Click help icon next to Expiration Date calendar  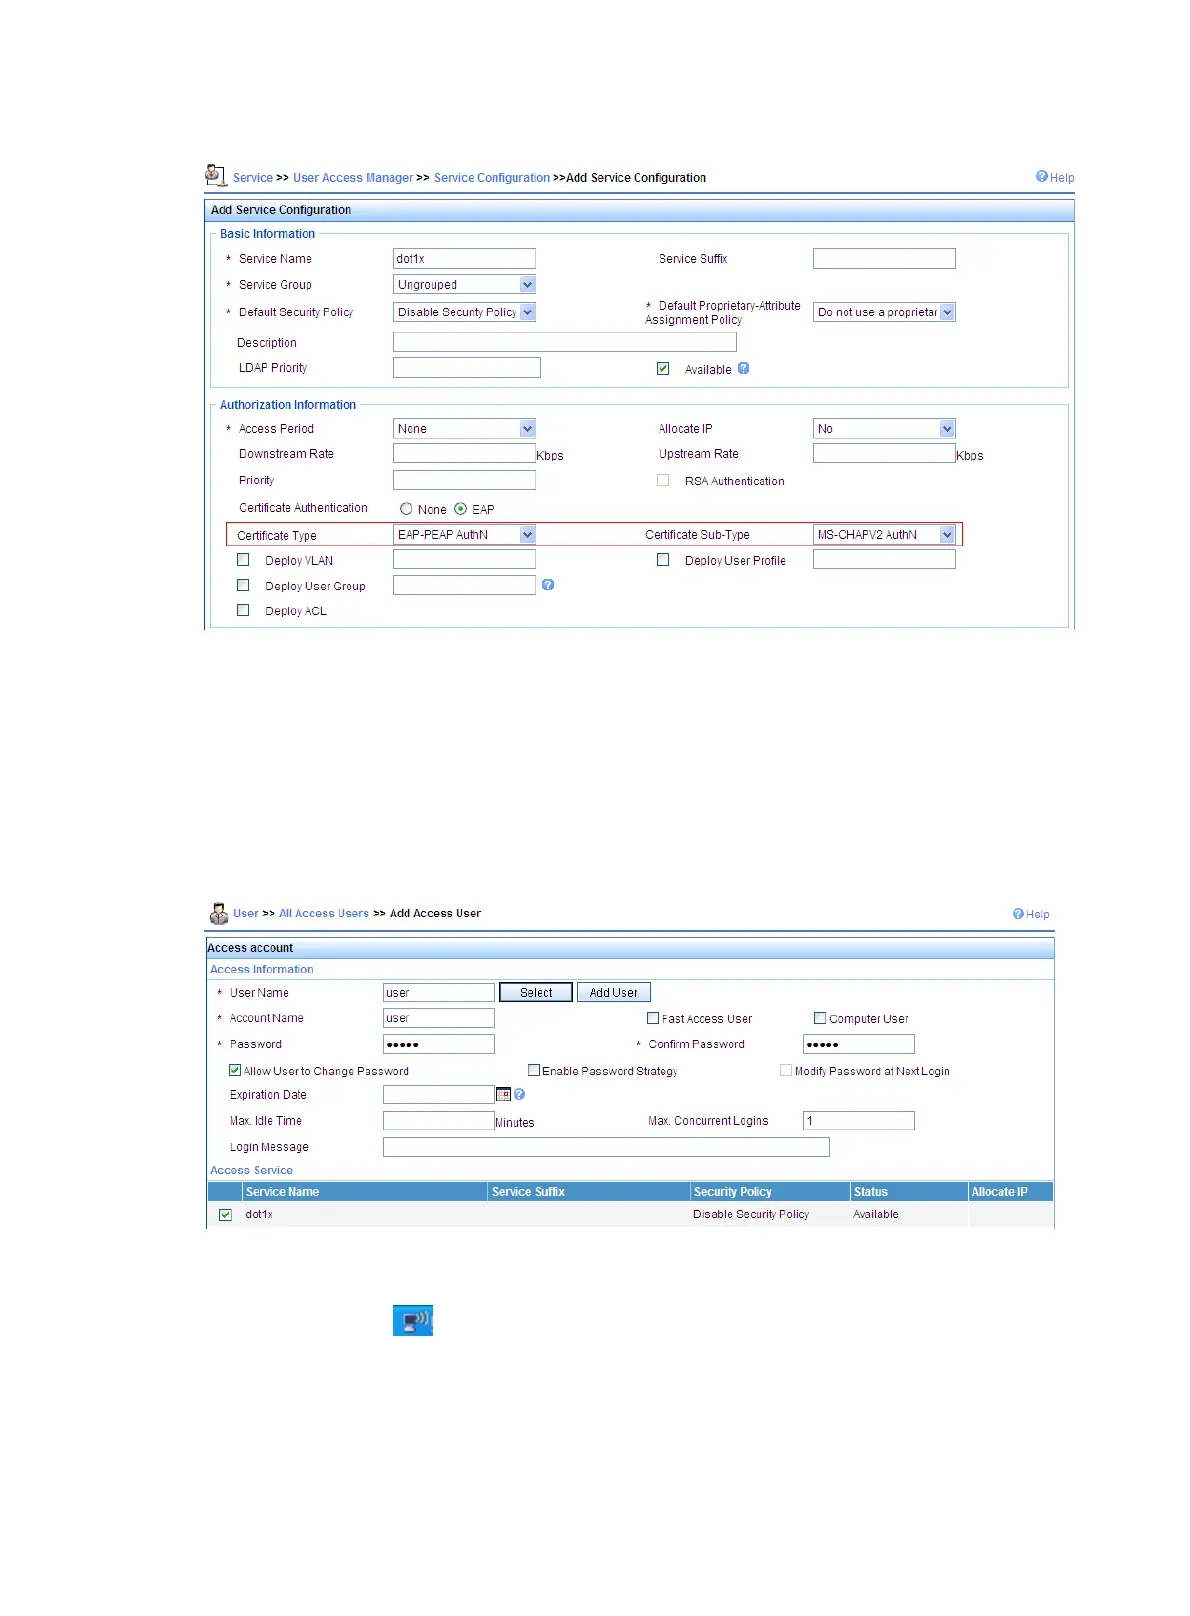[x=520, y=1094]
